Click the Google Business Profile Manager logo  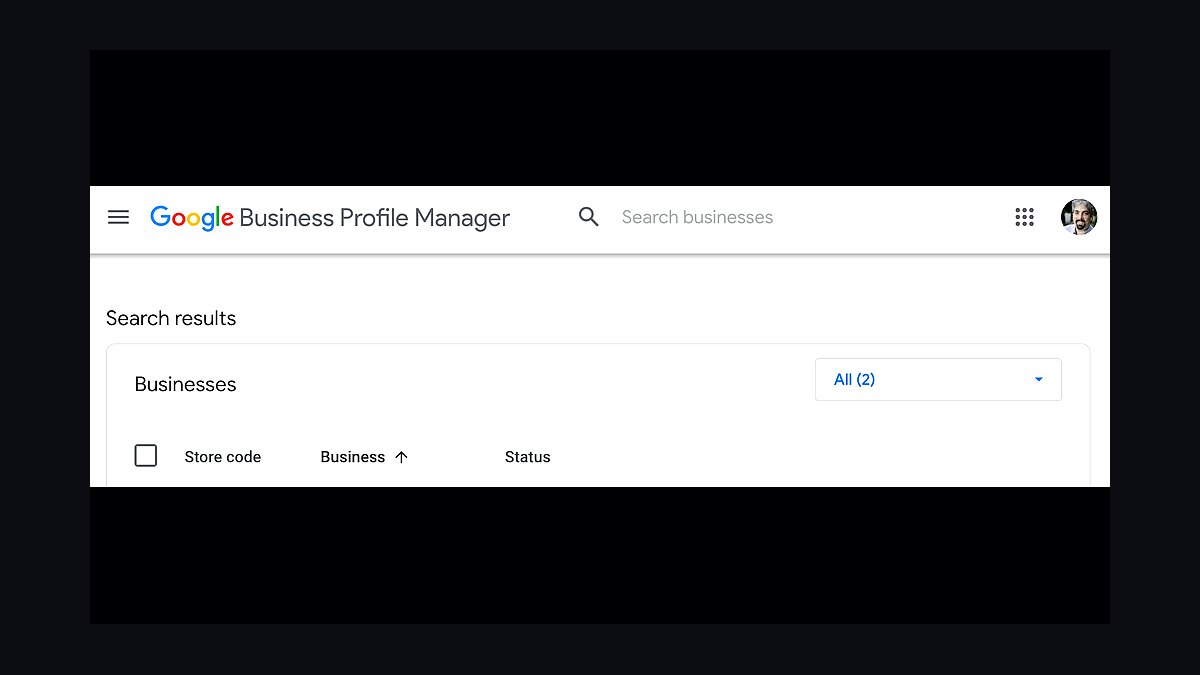pyautogui.click(x=330, y=218)
